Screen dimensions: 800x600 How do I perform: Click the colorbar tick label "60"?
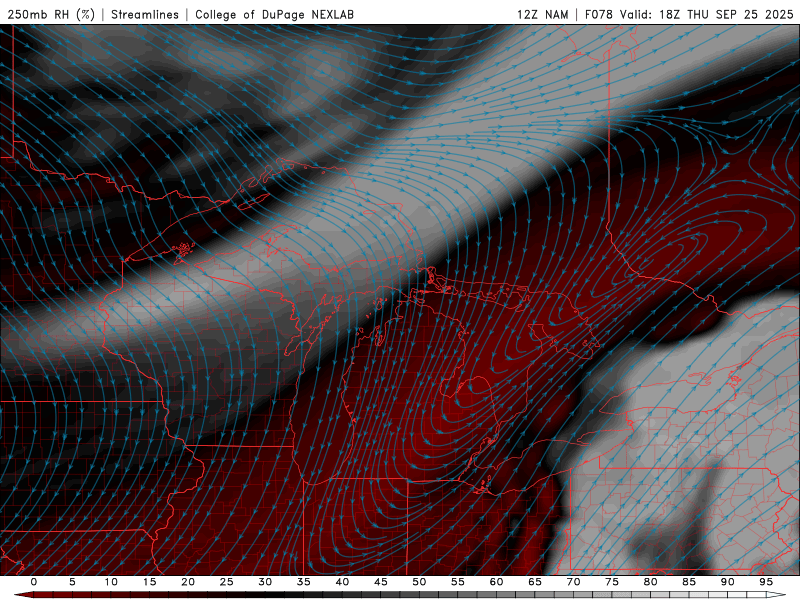click(x=496, y=582)
